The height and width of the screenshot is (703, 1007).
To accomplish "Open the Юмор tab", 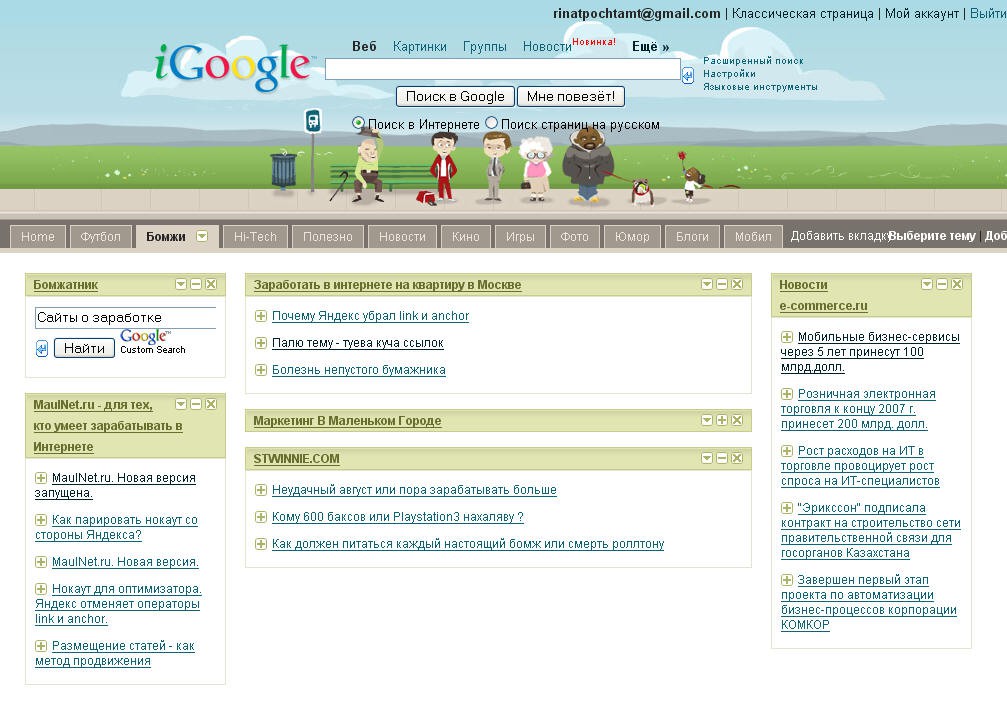I will coord(632,236).
